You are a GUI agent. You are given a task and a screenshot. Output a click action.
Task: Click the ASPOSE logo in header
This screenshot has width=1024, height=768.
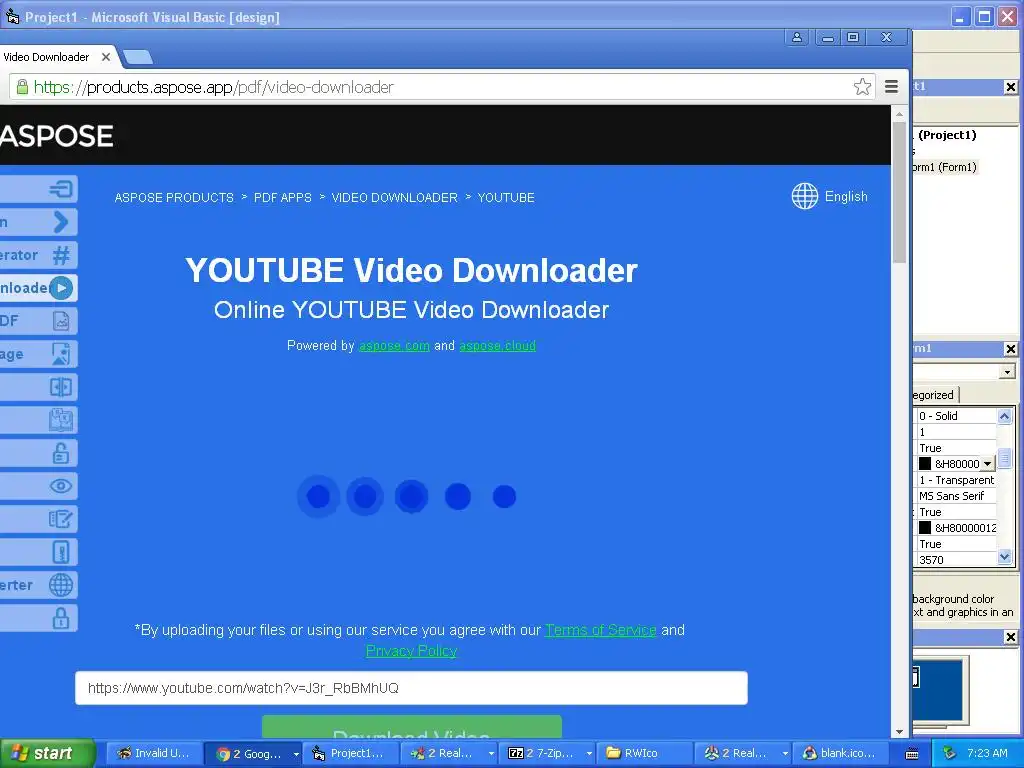point(57,136)
